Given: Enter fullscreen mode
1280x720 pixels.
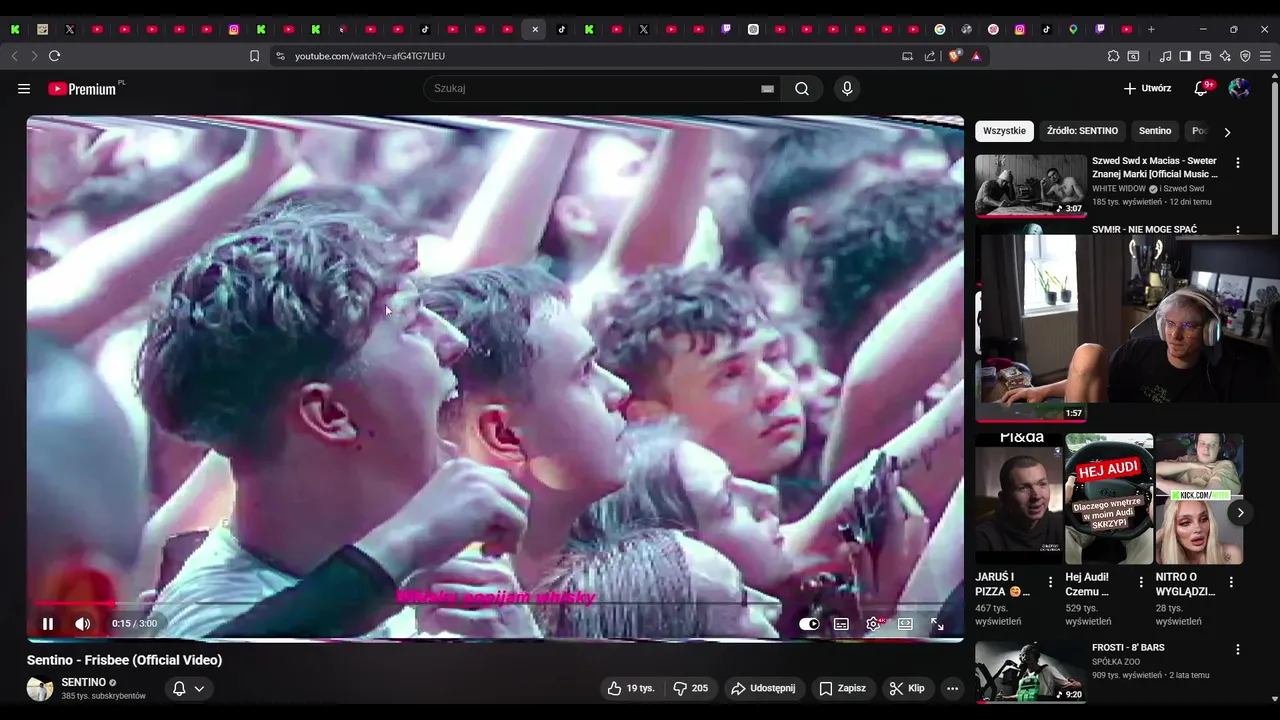Looking at the screenshot, I should coord(937,623).
